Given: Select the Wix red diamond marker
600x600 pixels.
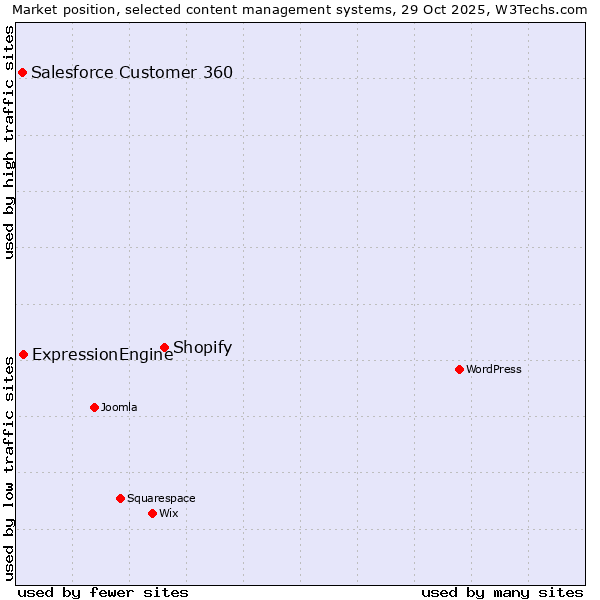Looking at the screenshot, I should 152,513.
